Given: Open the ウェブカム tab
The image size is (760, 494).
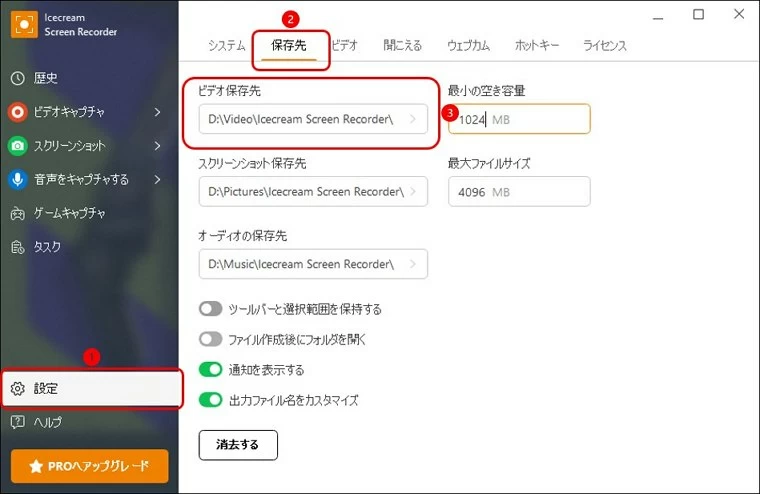Looking at the screenshot, I should pos(468,46).
